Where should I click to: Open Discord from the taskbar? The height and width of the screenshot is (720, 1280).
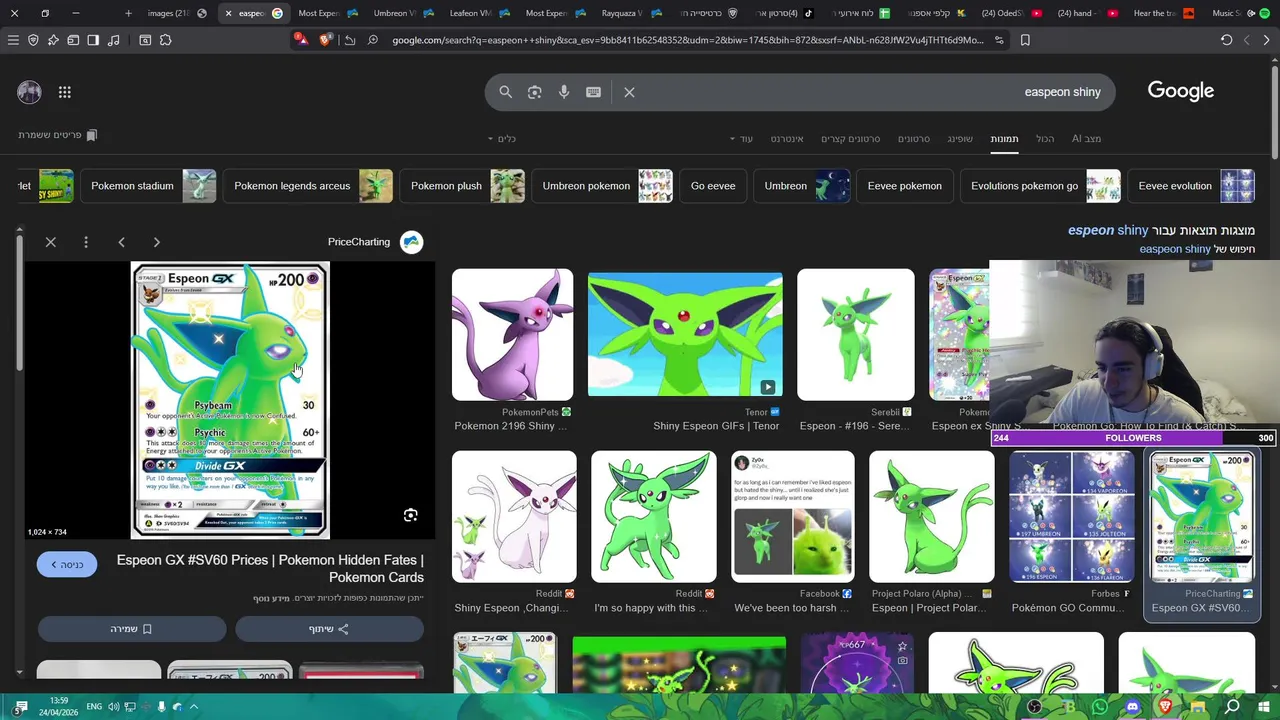pyautogui.click(x=1132, y=707)
